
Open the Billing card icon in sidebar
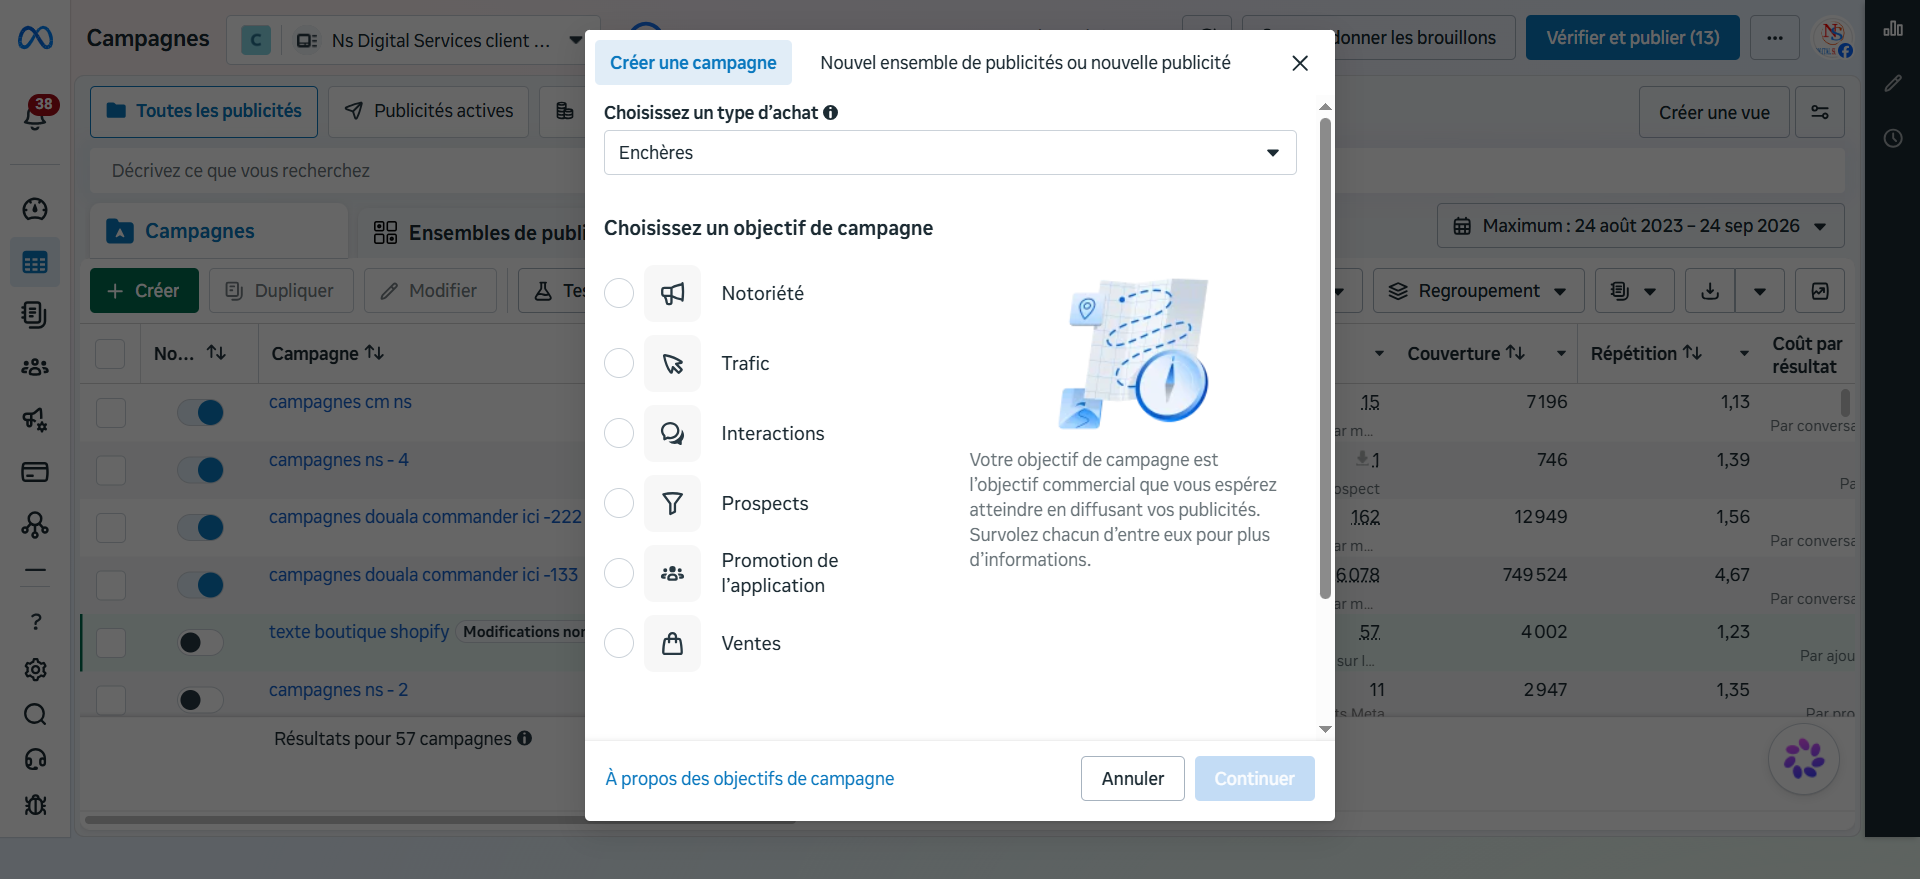(x=35, y=472)
